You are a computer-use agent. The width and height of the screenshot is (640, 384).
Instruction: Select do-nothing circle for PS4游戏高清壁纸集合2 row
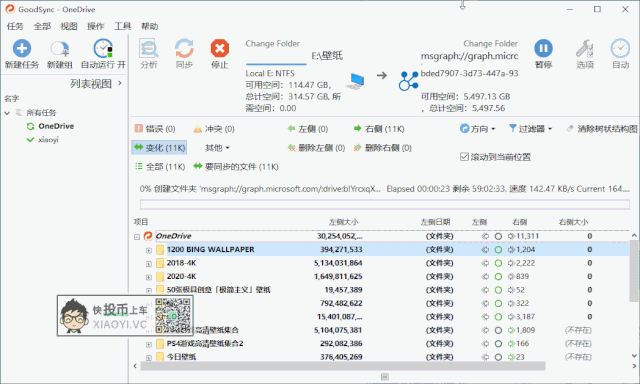click(498, 344)
